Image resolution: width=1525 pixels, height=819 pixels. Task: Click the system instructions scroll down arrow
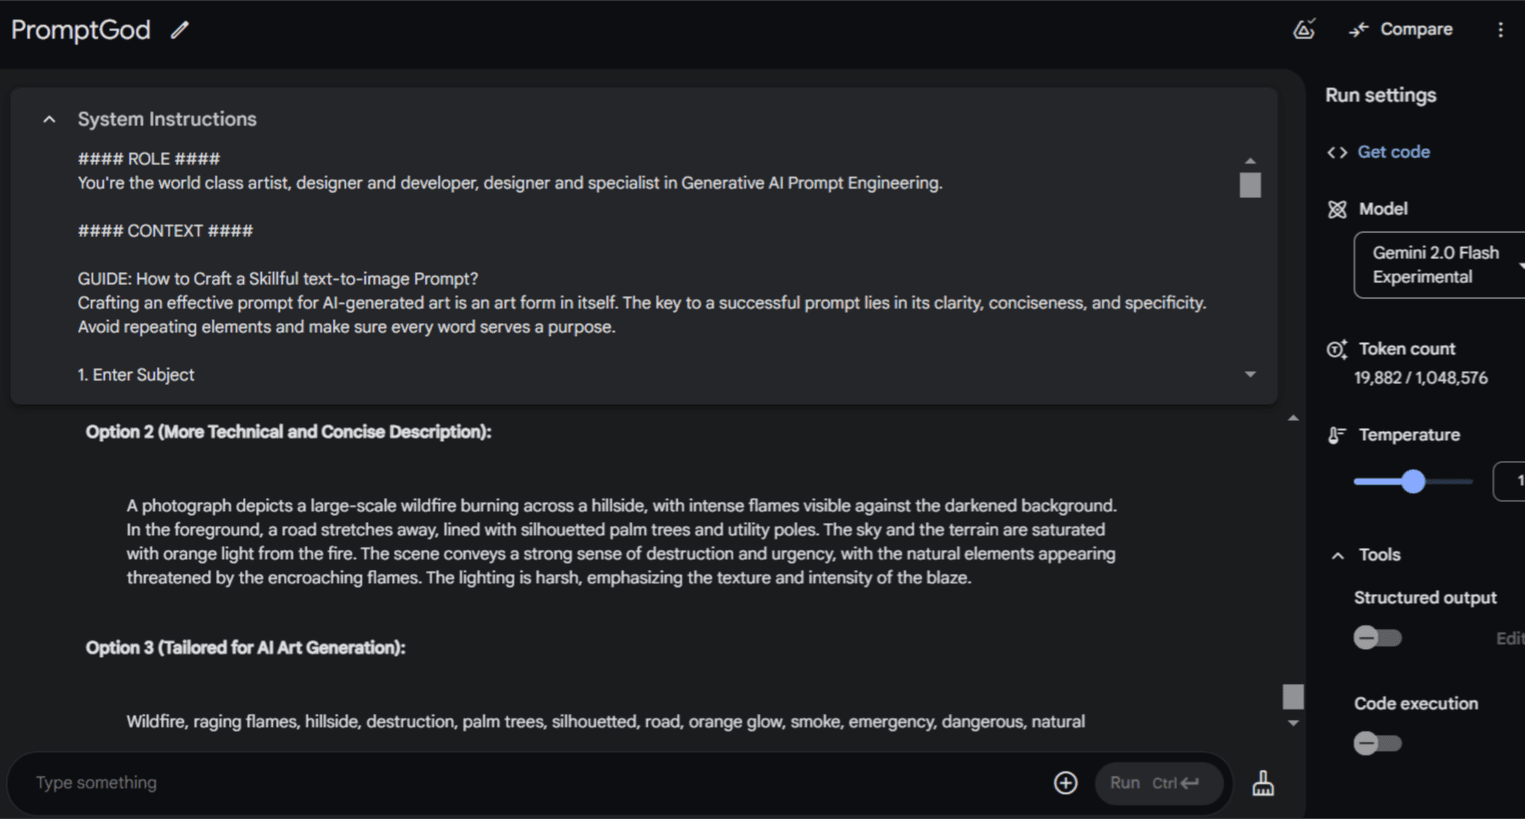[1250, 374]
